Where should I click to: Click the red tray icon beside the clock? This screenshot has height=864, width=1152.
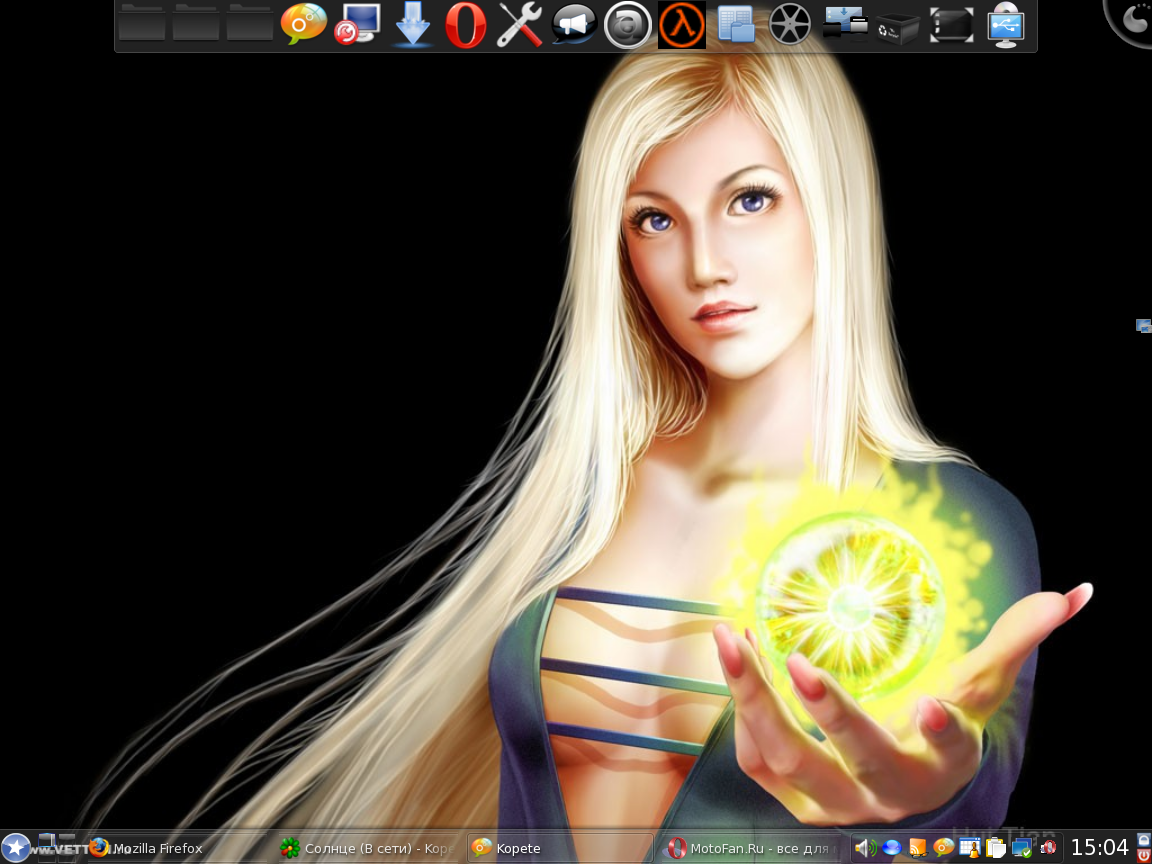(1048, 849)
